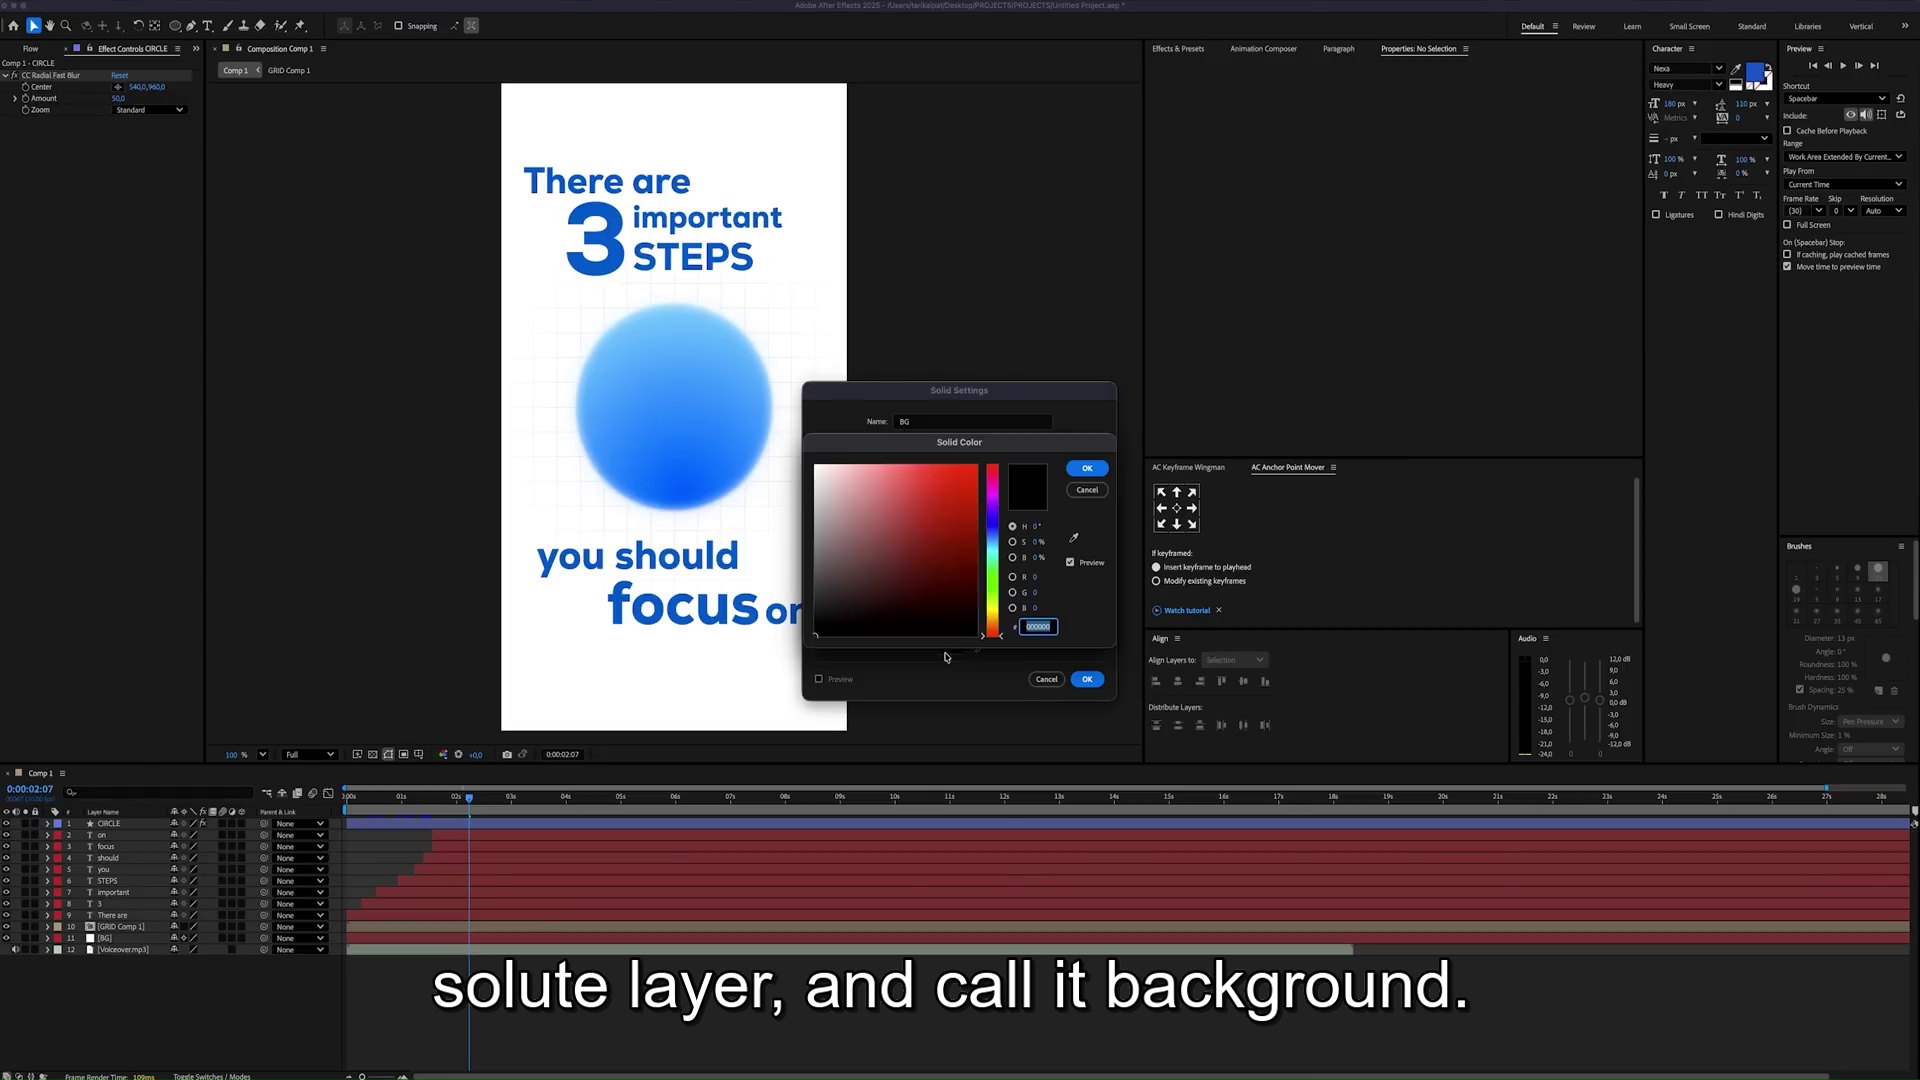
Task: Click the hex color value field
Action: click(1038, 627)
